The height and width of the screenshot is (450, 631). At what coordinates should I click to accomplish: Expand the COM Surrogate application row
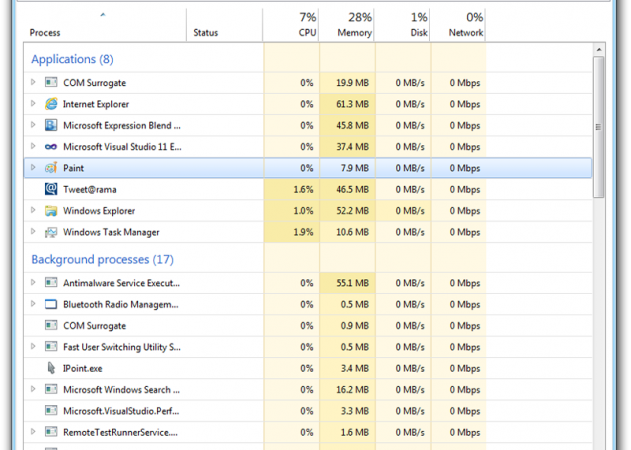click(x=33, y=83)
